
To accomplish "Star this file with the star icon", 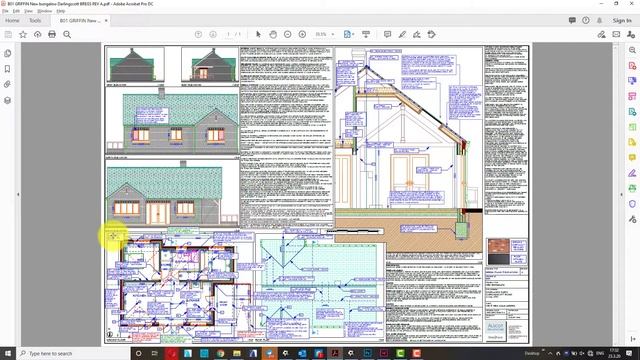I will pyautogui.click(x=23, y=35).
